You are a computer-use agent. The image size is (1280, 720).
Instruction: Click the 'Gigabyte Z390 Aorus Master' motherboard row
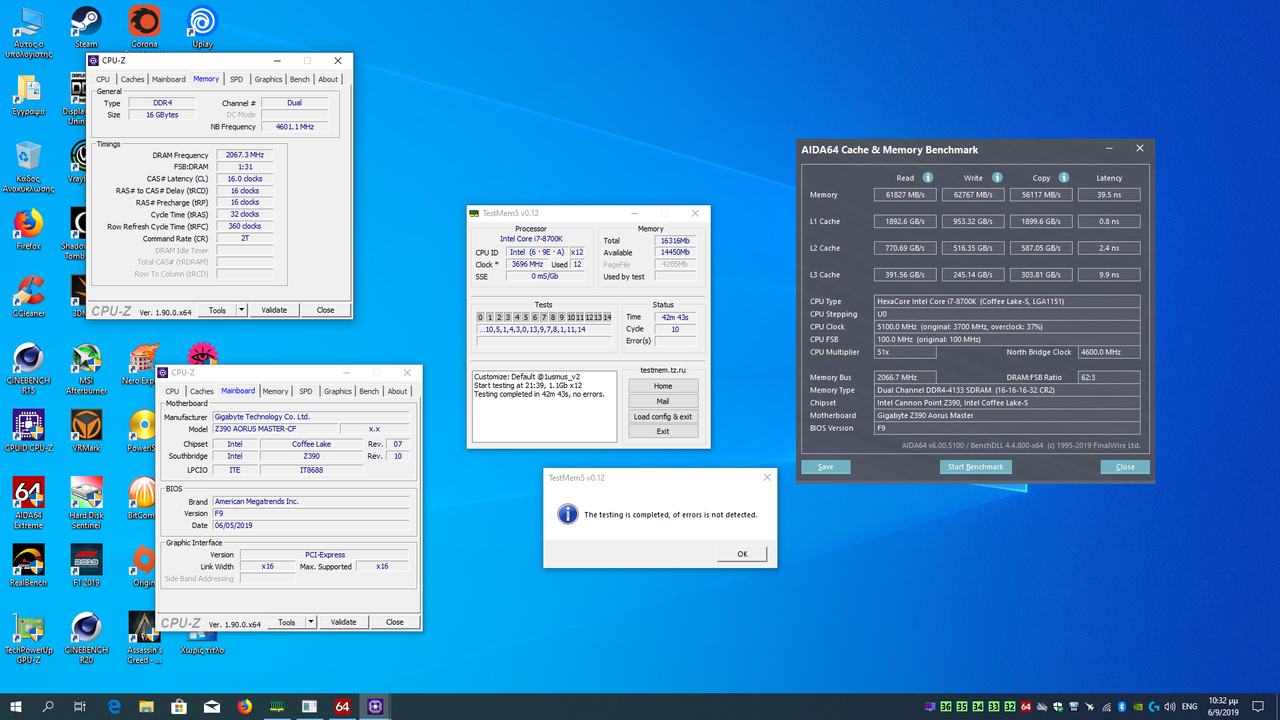point(1008,415)
